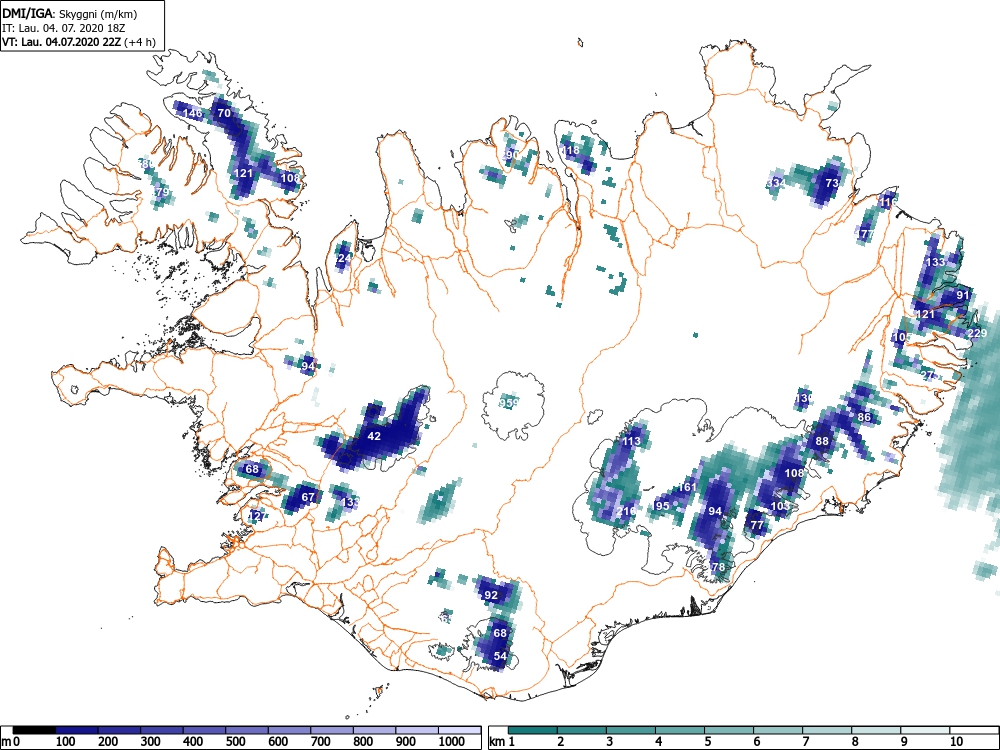Click the black 0–100 m legend swatch
This screenshot has width=1000, height=750.
(x=34, y=730)
